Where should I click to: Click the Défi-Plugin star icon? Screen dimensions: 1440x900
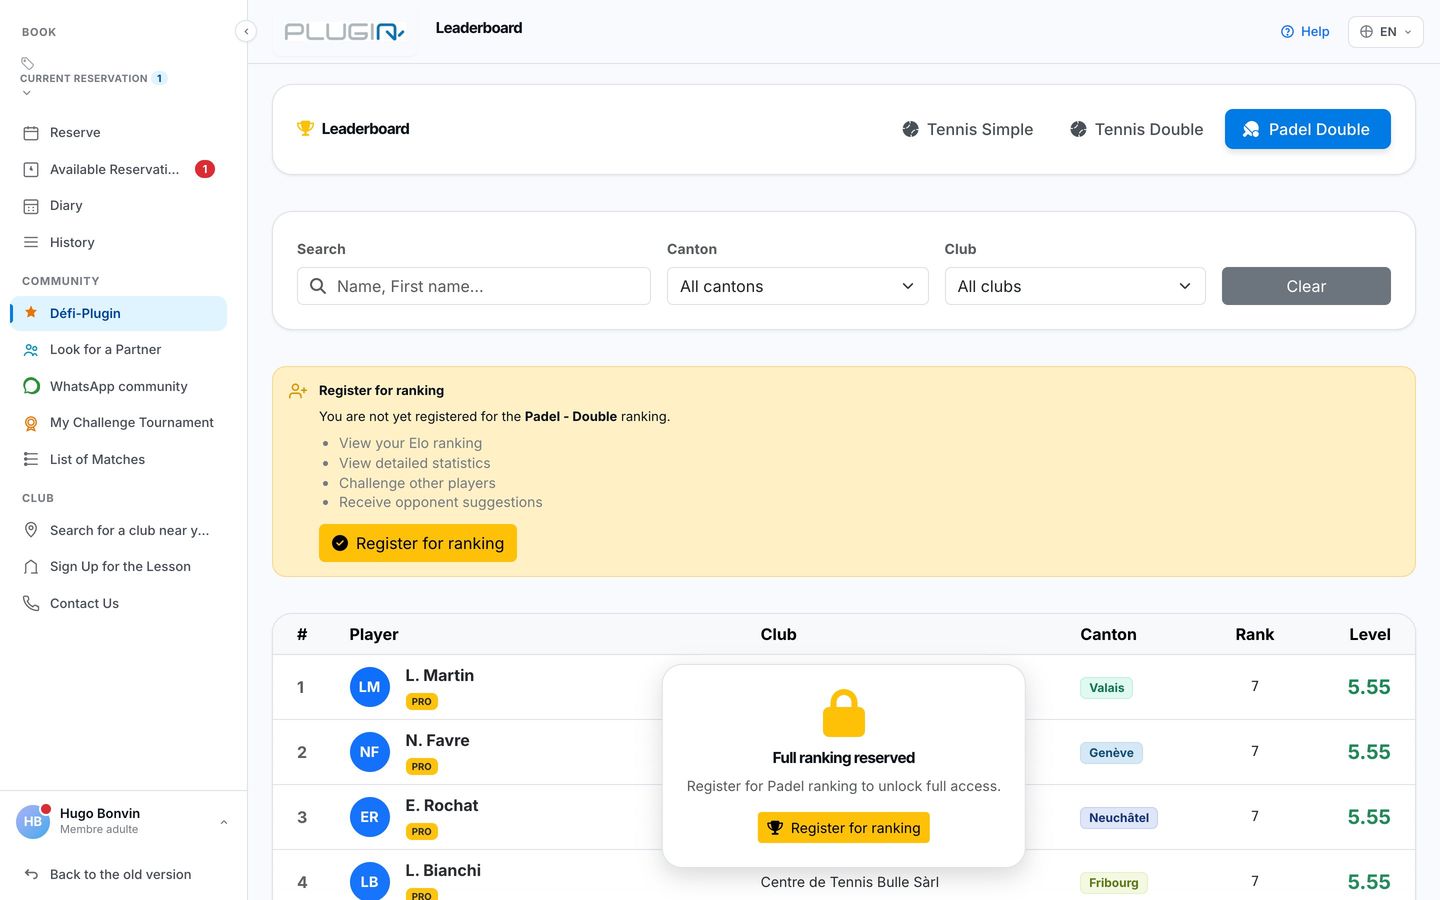click(31, 313)
